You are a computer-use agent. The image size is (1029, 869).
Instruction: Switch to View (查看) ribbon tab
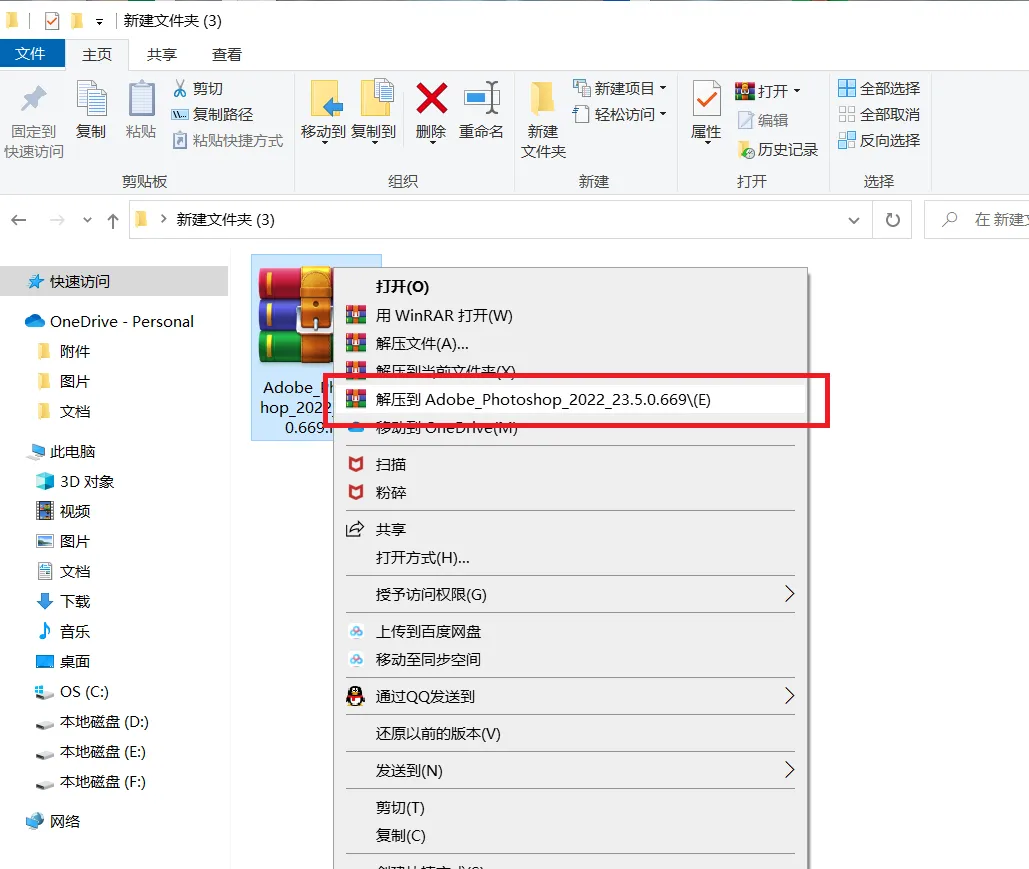pyautogui.click(x=227, y=54)
